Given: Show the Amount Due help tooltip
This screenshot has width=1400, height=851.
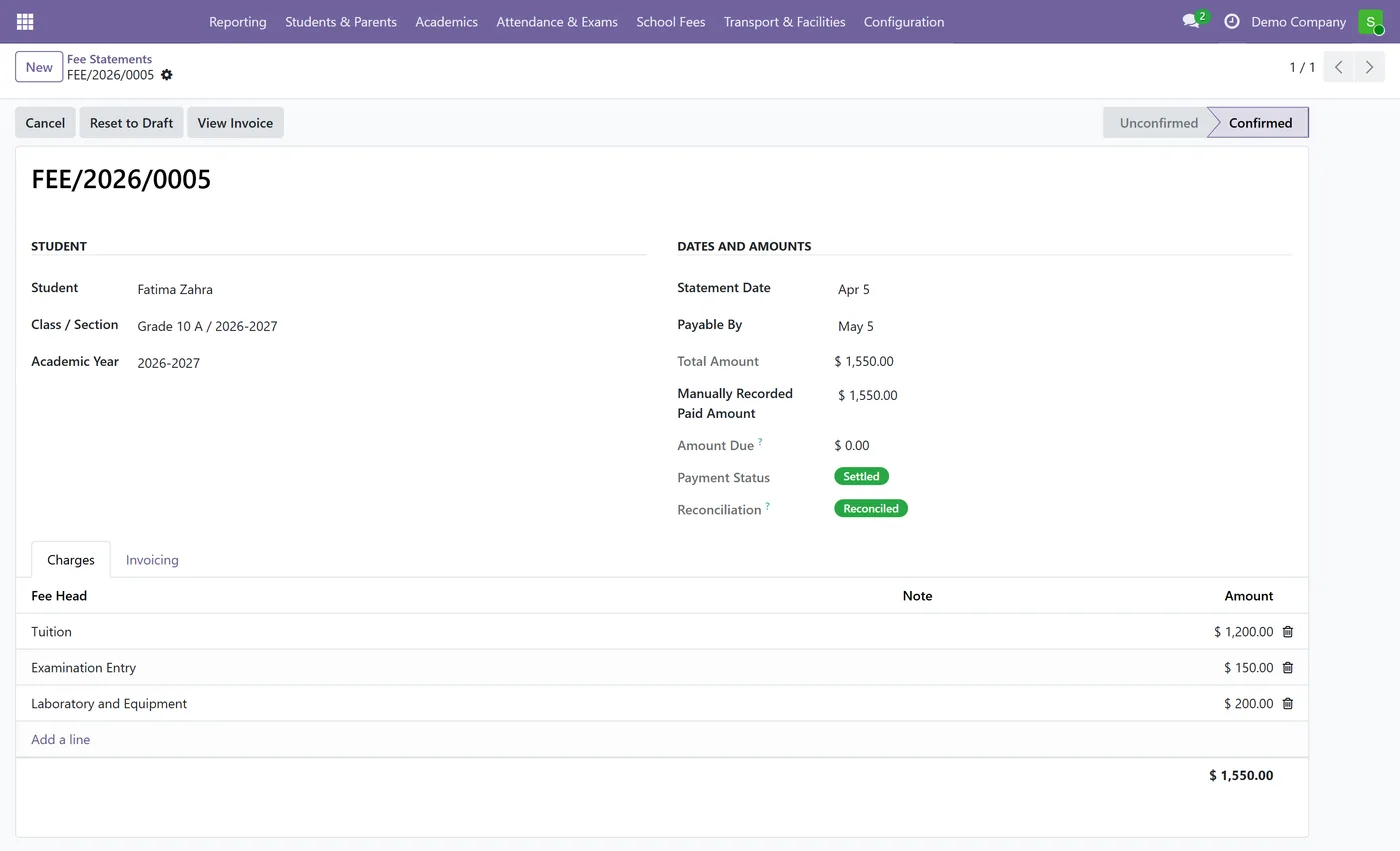Looking at the screenshot, I should coord(760,441).
